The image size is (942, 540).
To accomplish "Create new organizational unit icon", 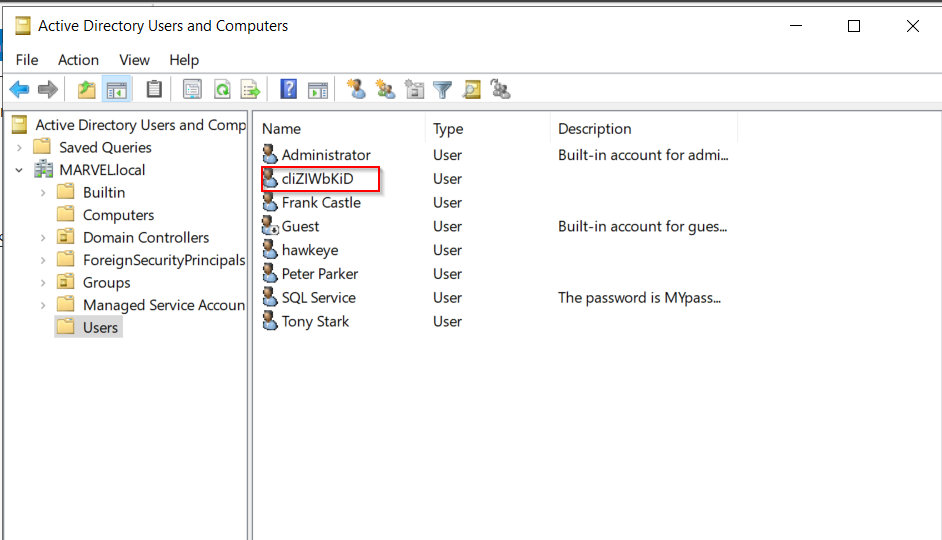I will pos(414,89).
